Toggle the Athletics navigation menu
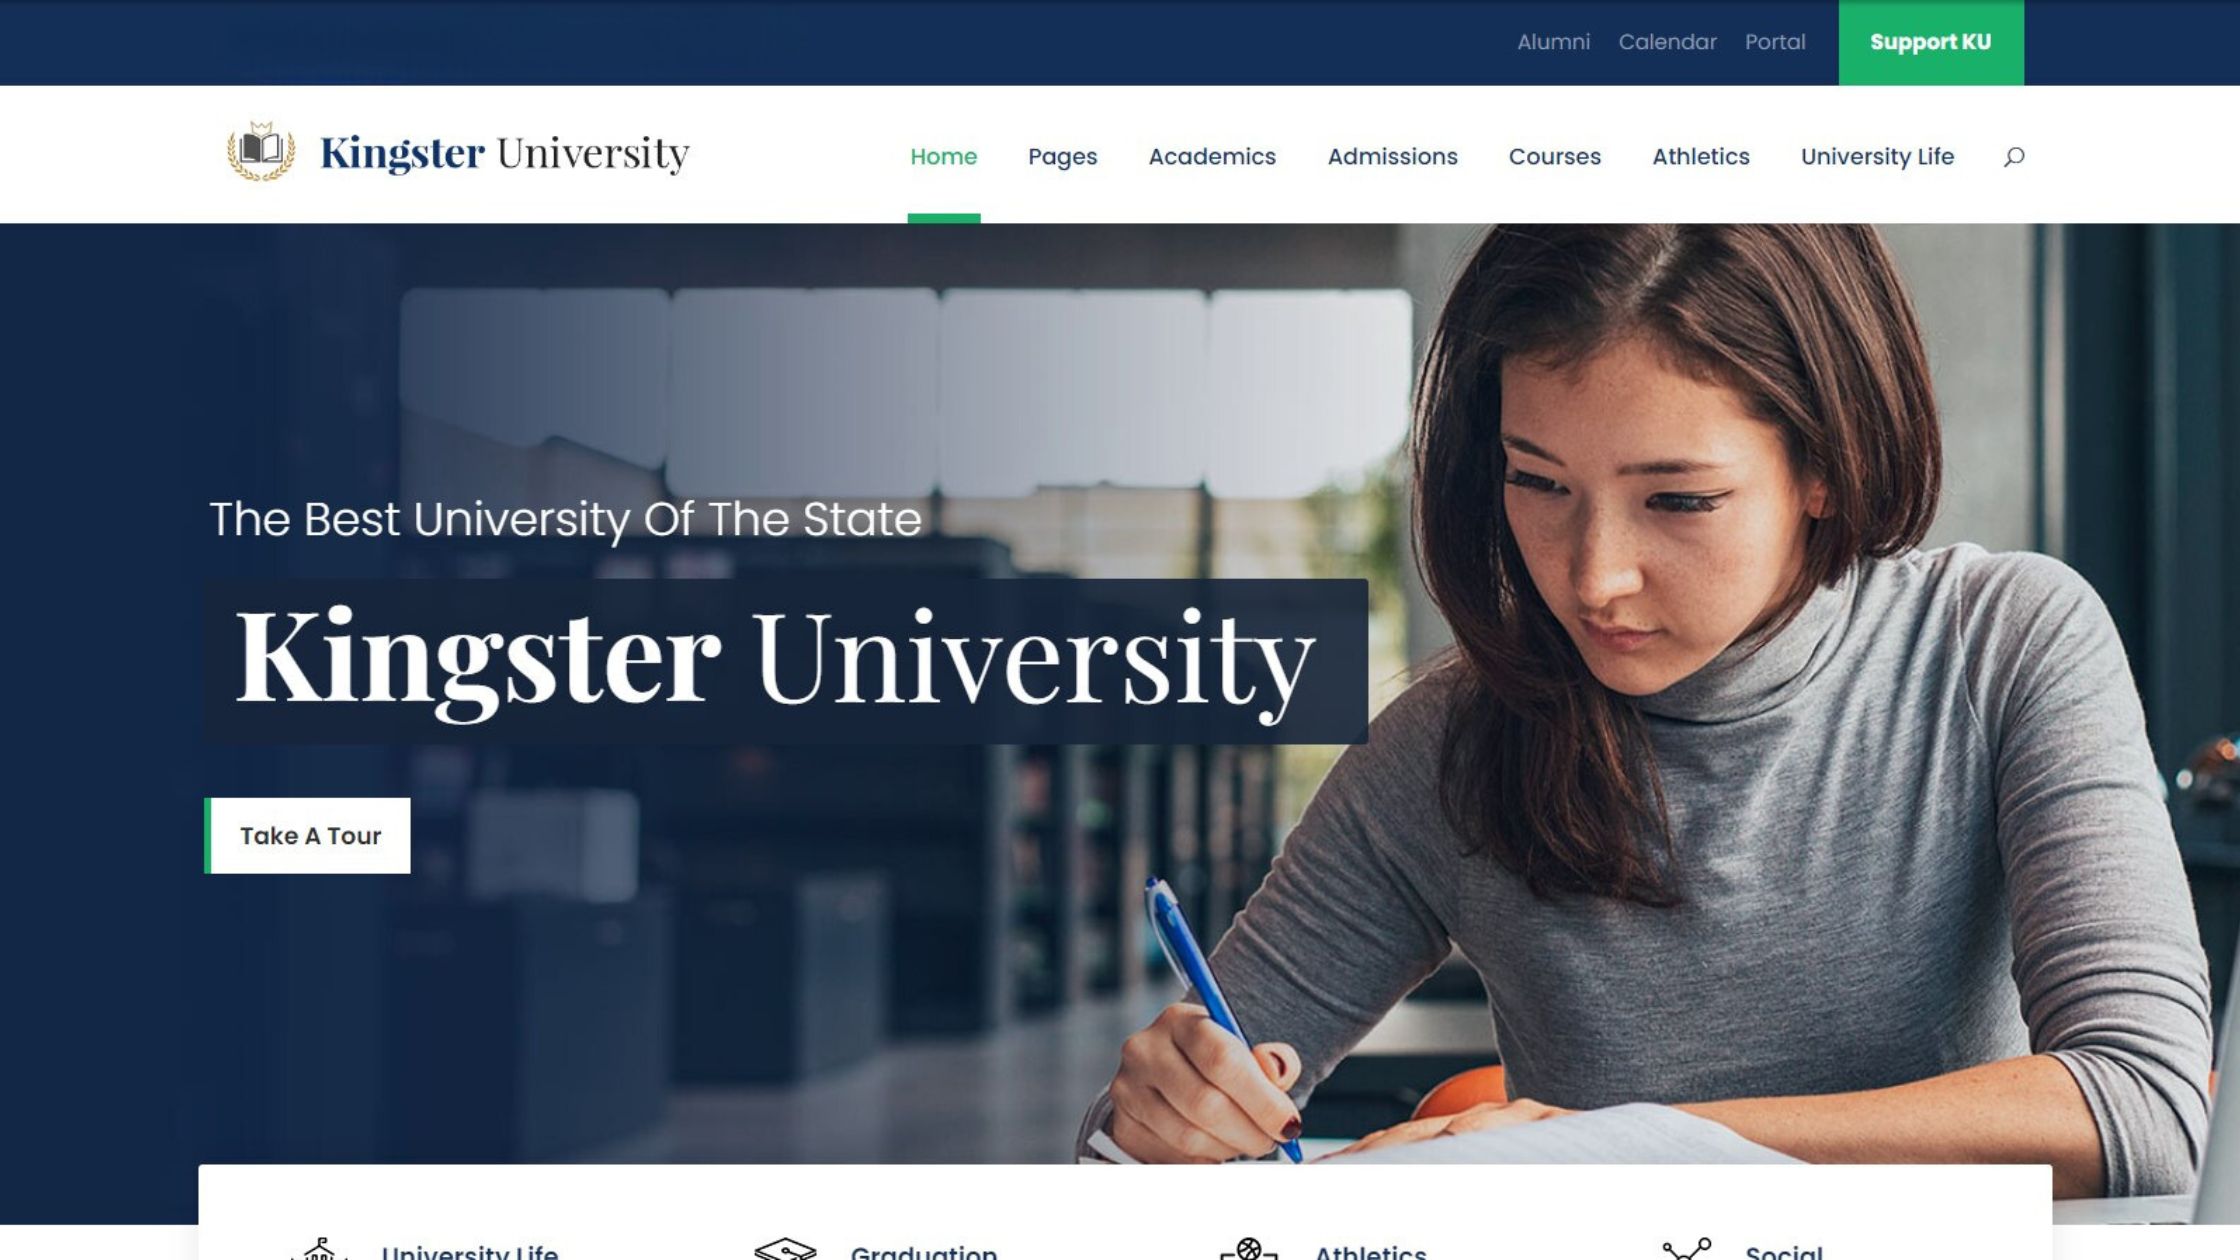 coord(1700,155)
